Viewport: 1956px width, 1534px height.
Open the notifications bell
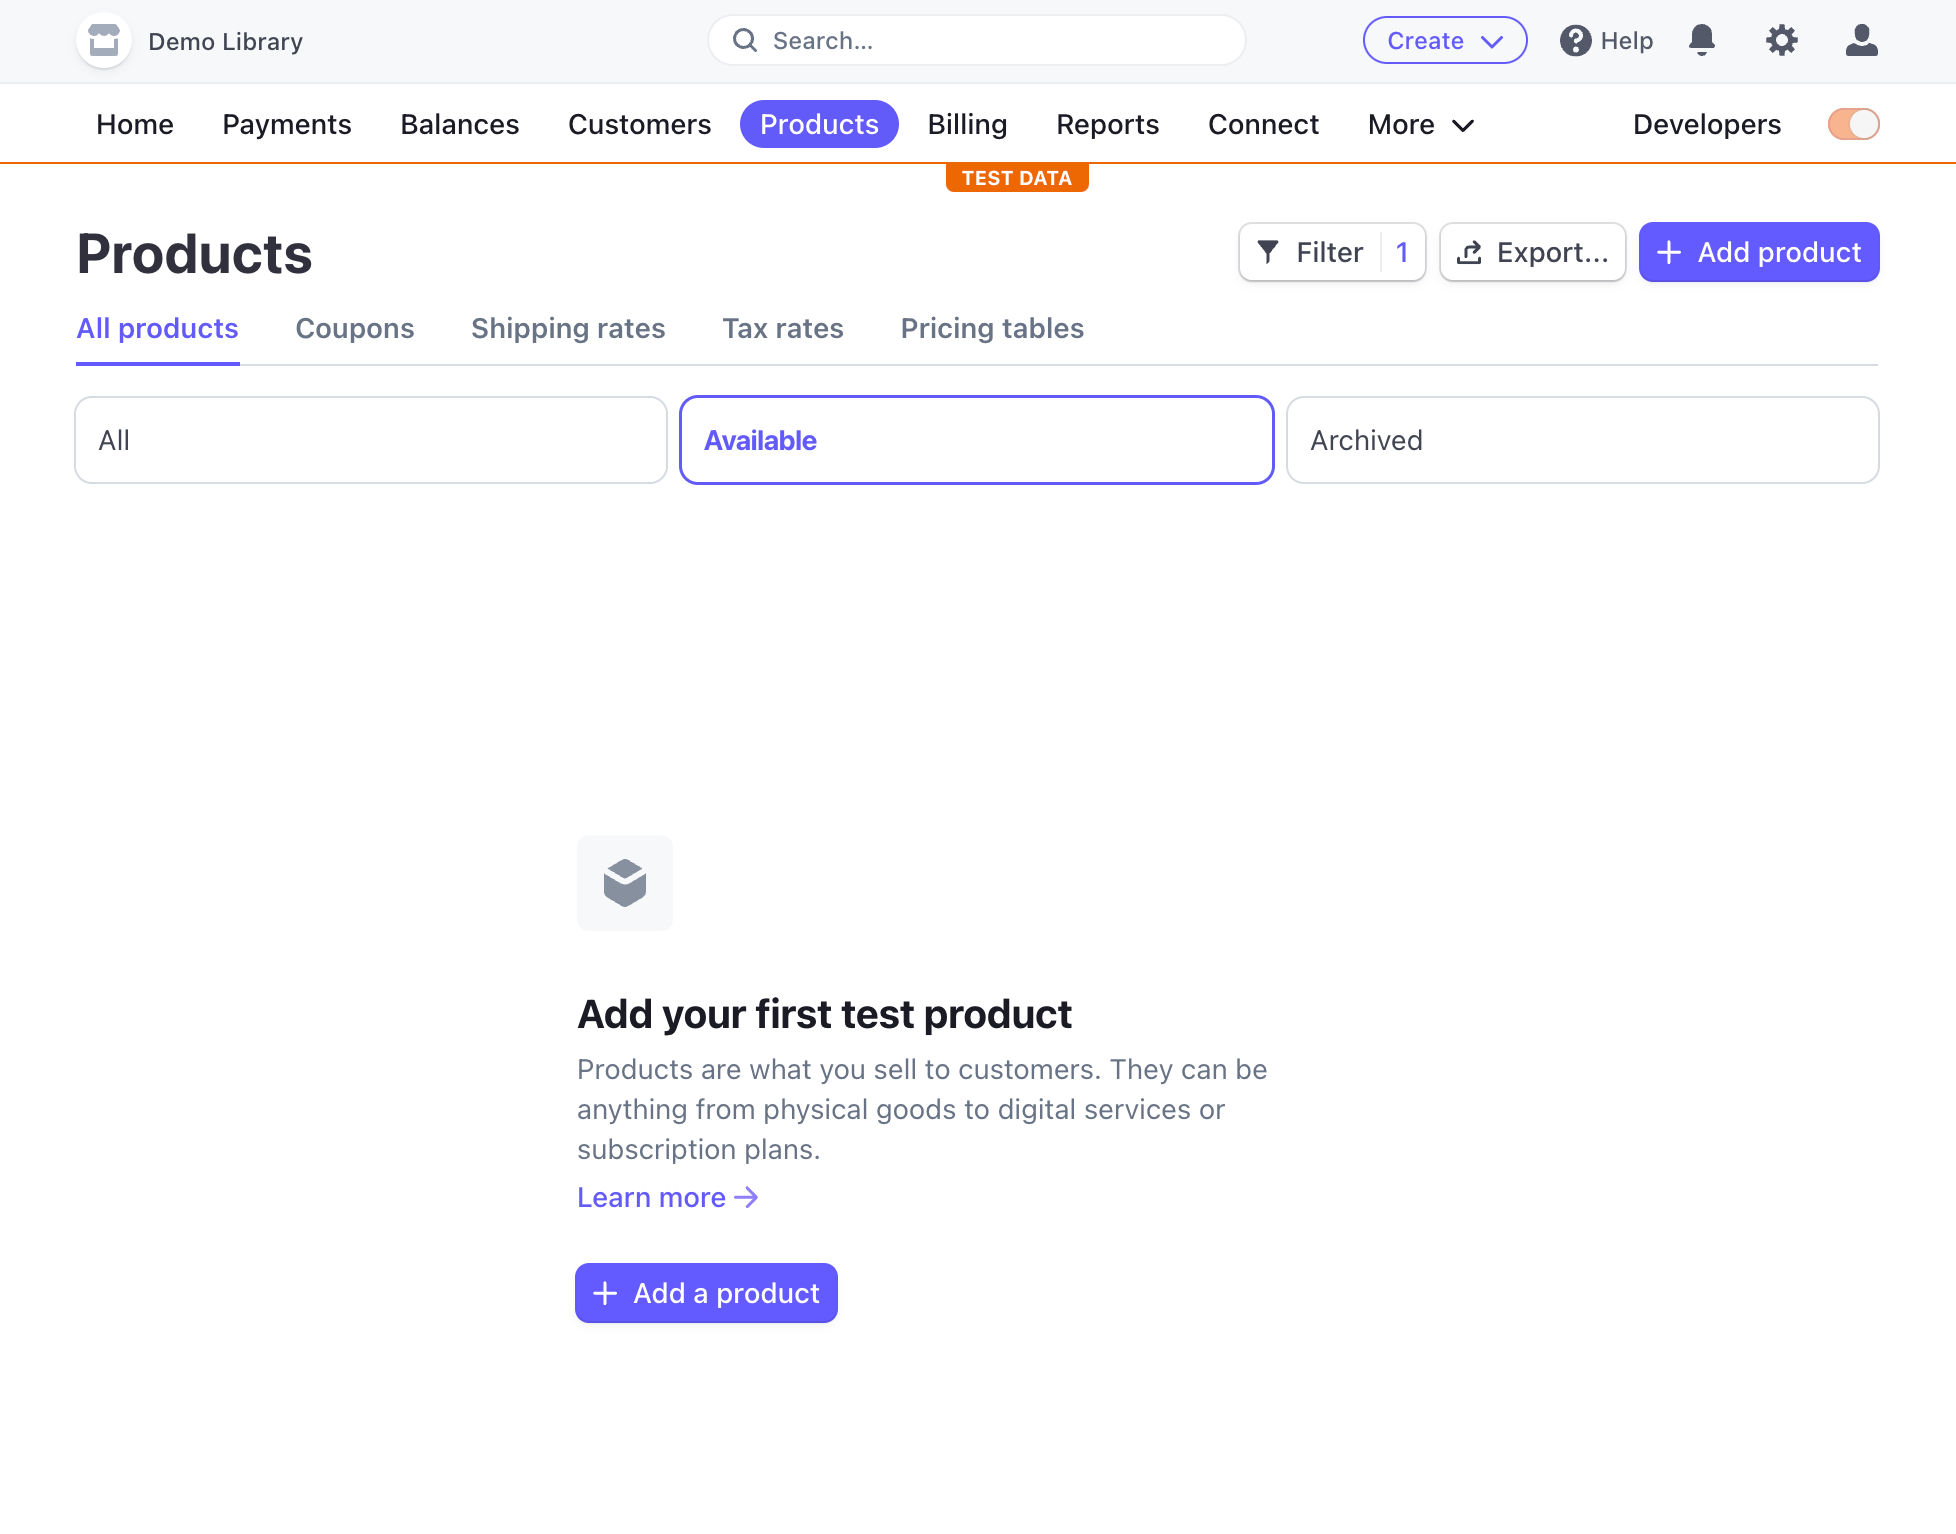[x=1701, y=41]
